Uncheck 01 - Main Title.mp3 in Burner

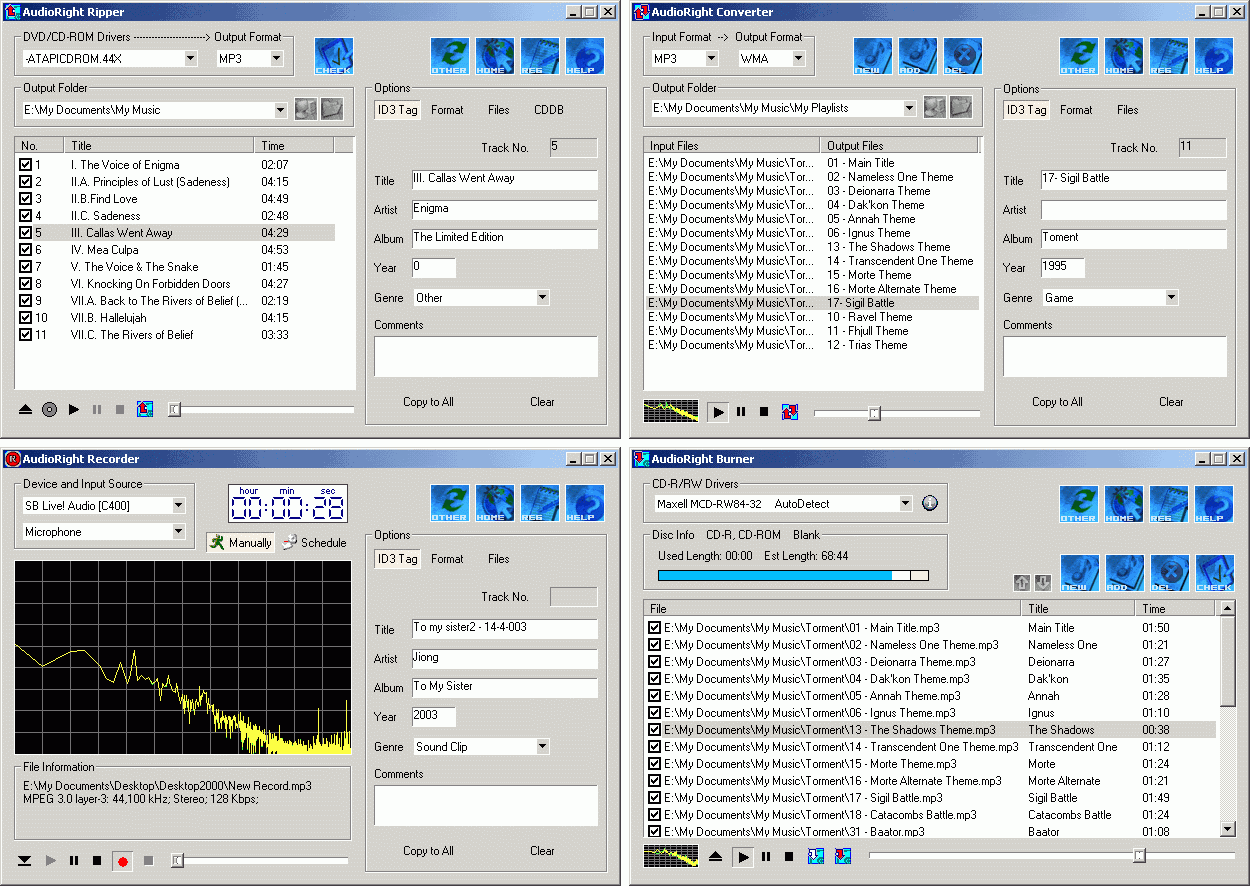pos(655,628)
